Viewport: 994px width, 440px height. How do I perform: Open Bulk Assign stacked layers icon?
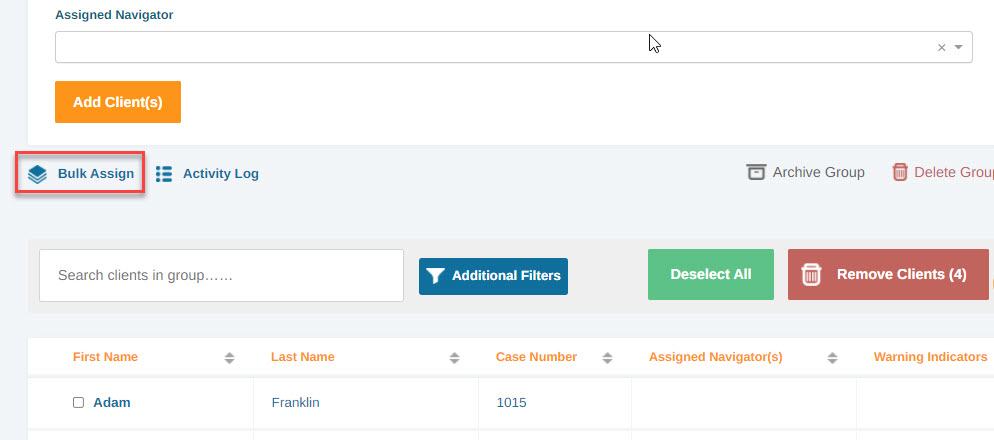pos(37,174)
